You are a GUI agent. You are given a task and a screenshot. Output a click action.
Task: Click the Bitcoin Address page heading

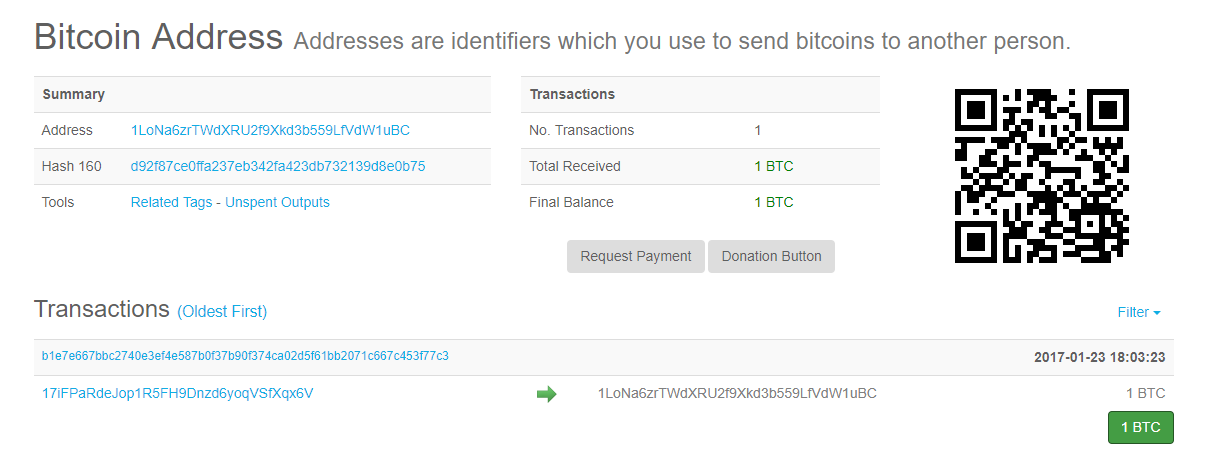tap(159, 37)
